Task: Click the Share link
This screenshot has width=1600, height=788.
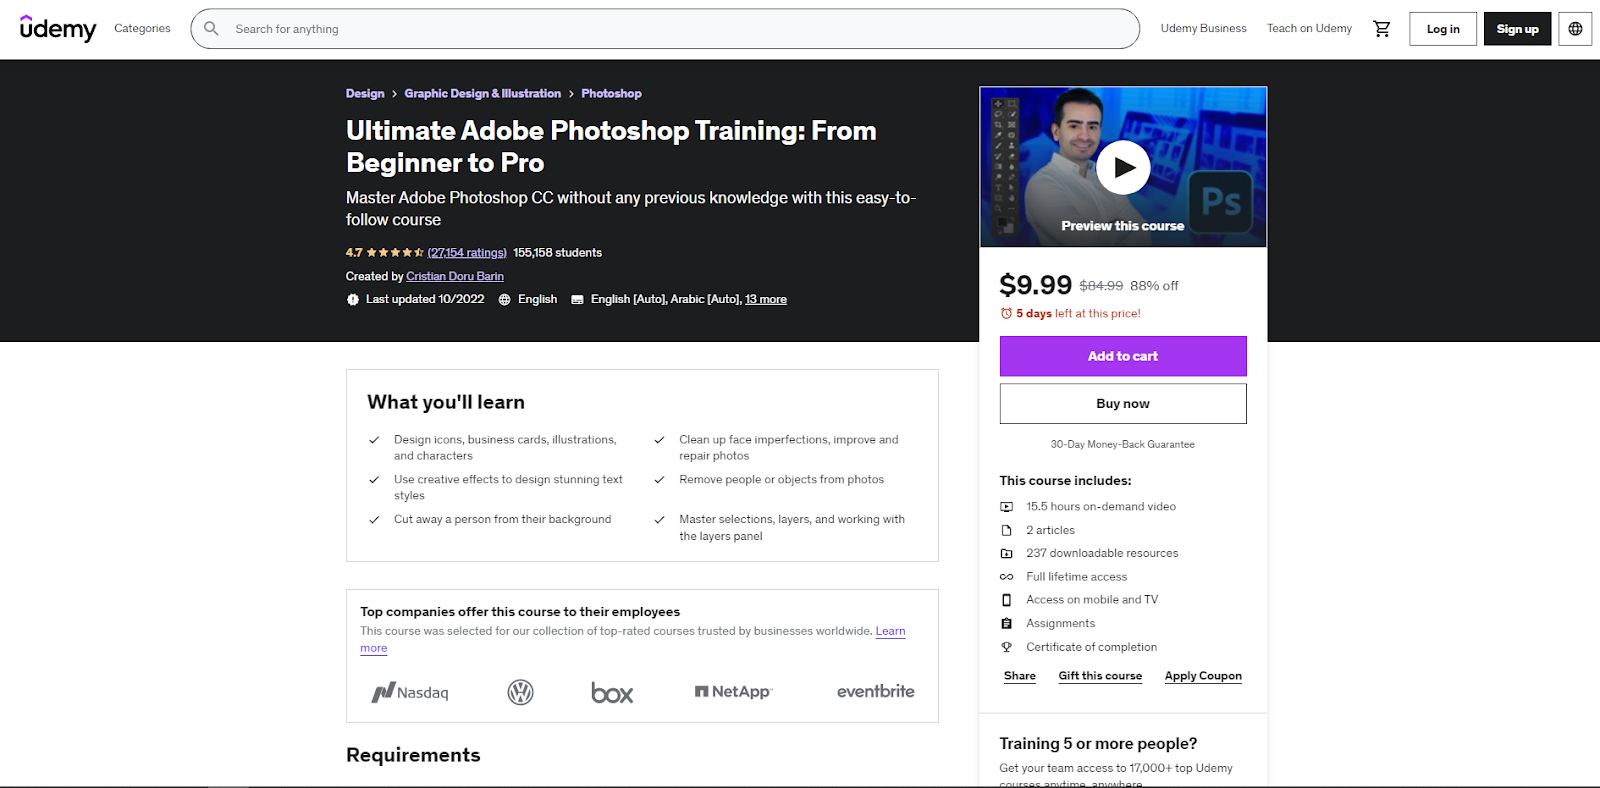Action: point(1020,676)
